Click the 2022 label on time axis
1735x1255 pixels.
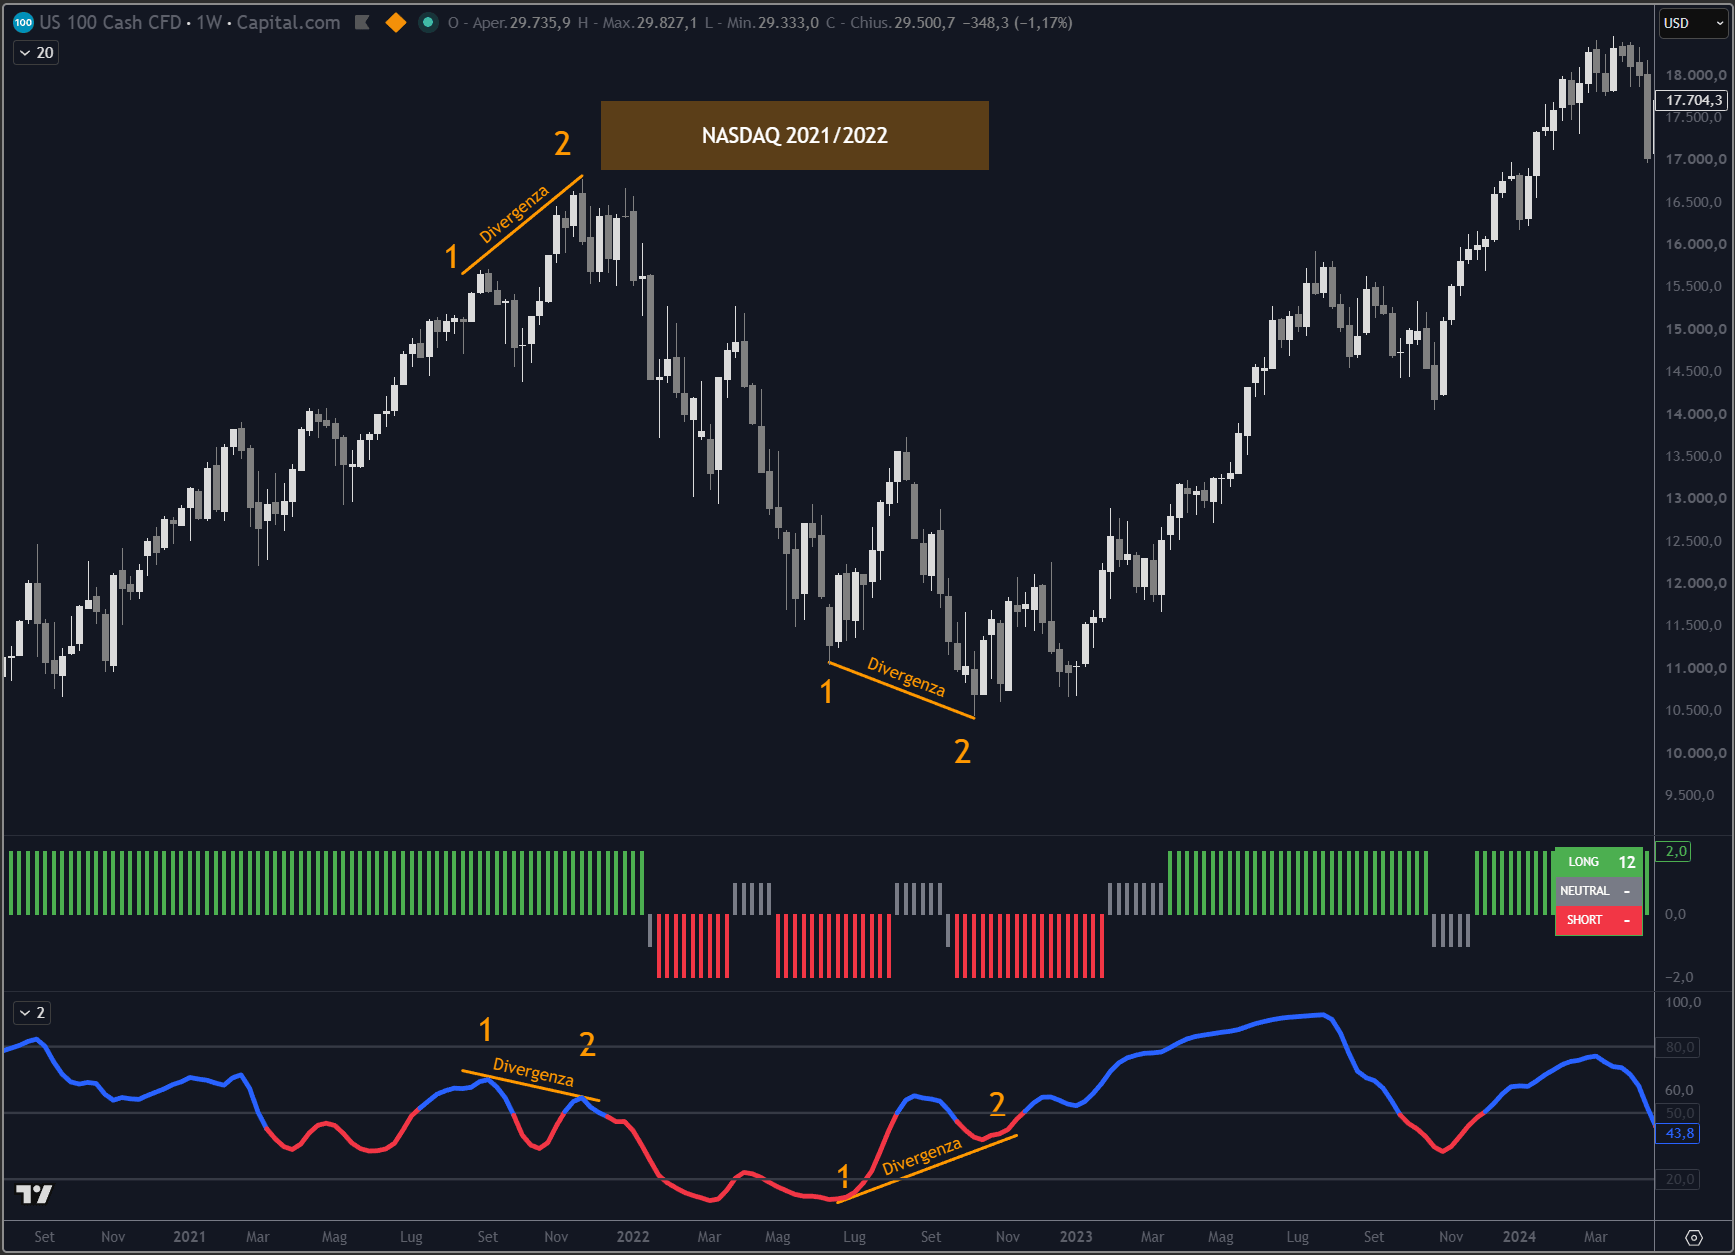click(x=633, y=1237)
